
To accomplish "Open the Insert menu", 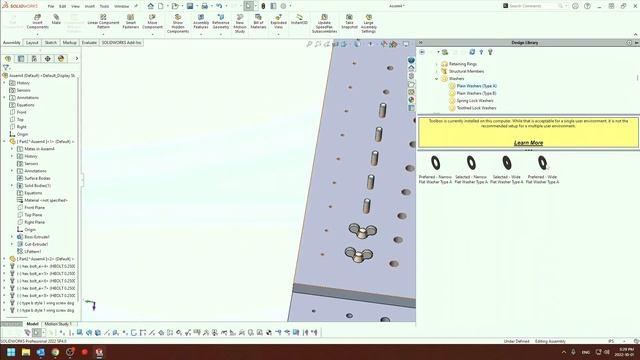I will pyautogui.click(x=89, y=6).
